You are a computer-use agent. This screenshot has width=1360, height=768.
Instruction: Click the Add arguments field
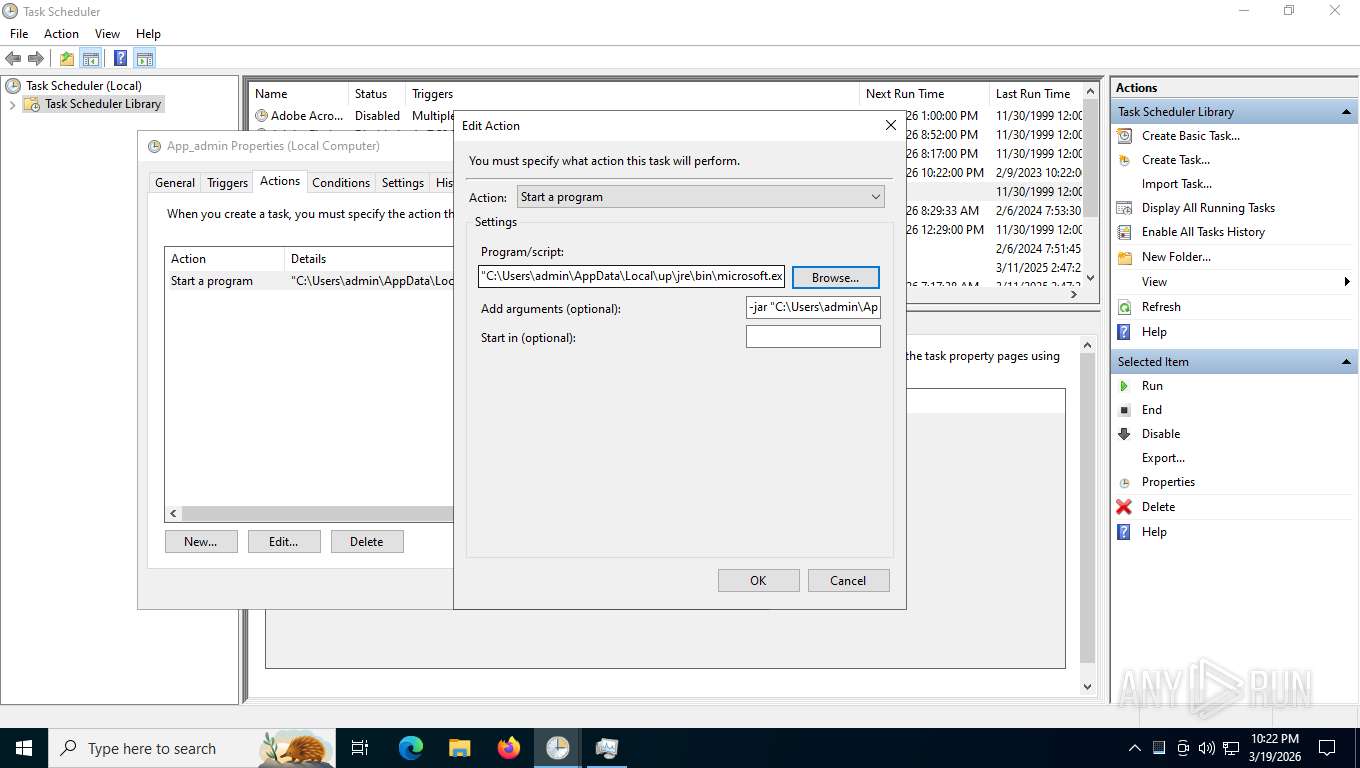(813, 307)
